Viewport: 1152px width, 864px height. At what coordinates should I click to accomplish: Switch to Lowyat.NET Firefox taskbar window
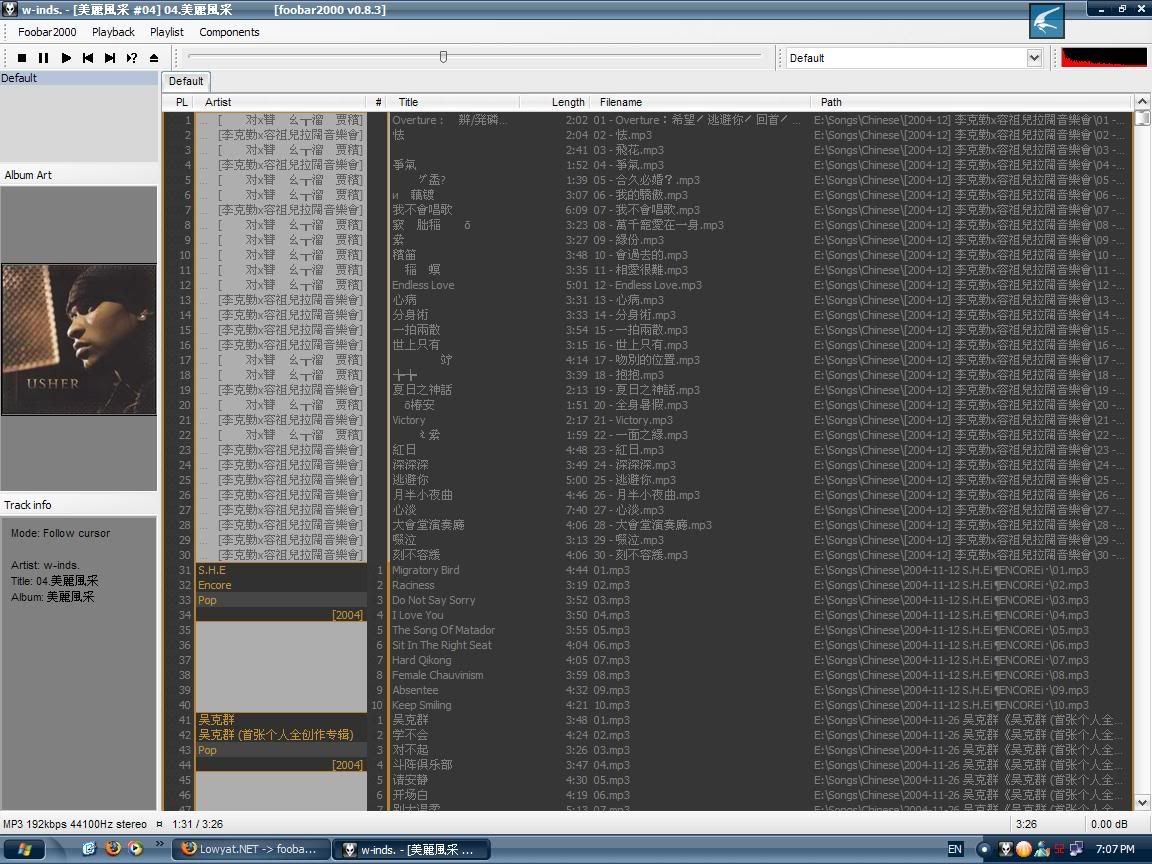coord(251,849)
